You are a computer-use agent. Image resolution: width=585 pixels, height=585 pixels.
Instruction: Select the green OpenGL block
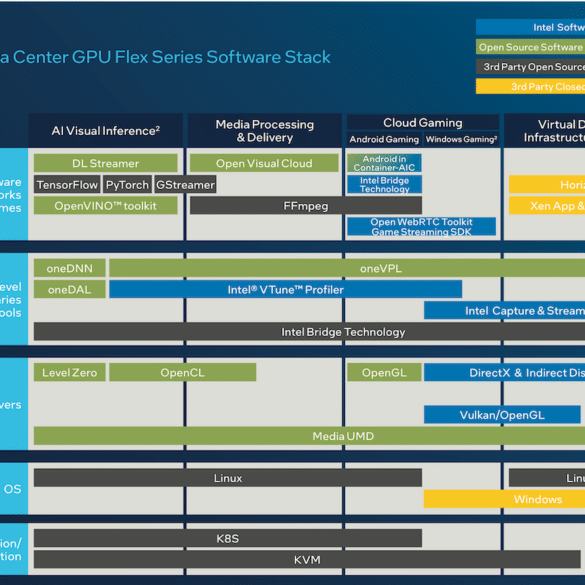pos(384,372)
